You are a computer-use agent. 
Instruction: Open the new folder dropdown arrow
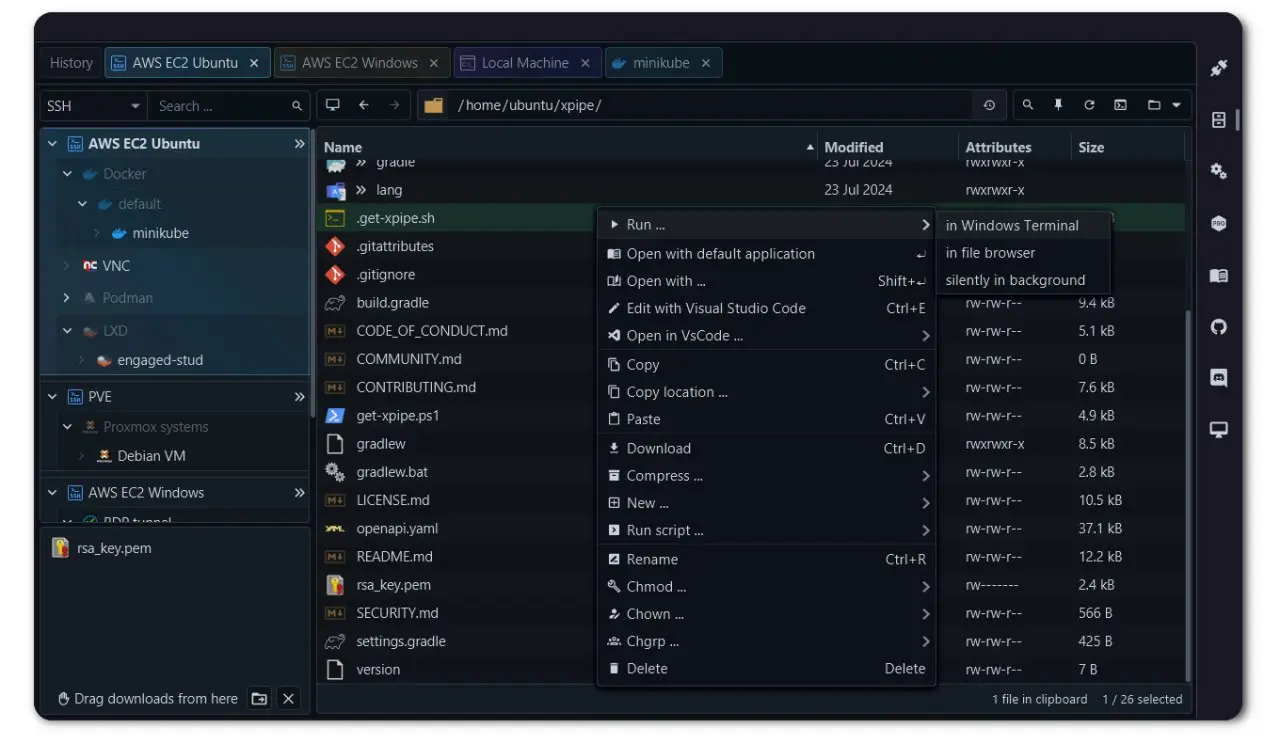click(x=1176, y=105)
